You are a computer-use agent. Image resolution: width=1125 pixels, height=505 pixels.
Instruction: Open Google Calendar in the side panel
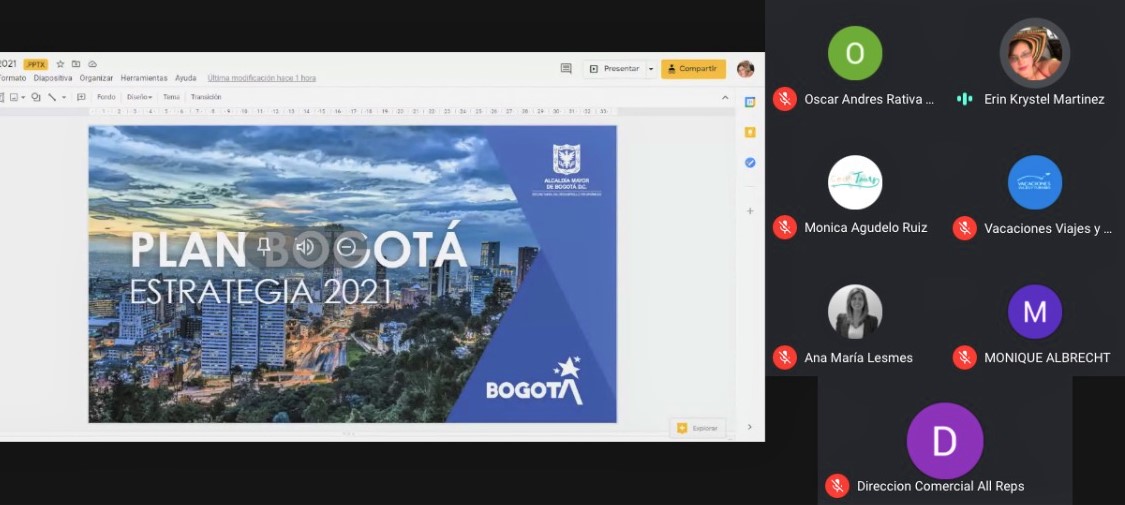750,102
